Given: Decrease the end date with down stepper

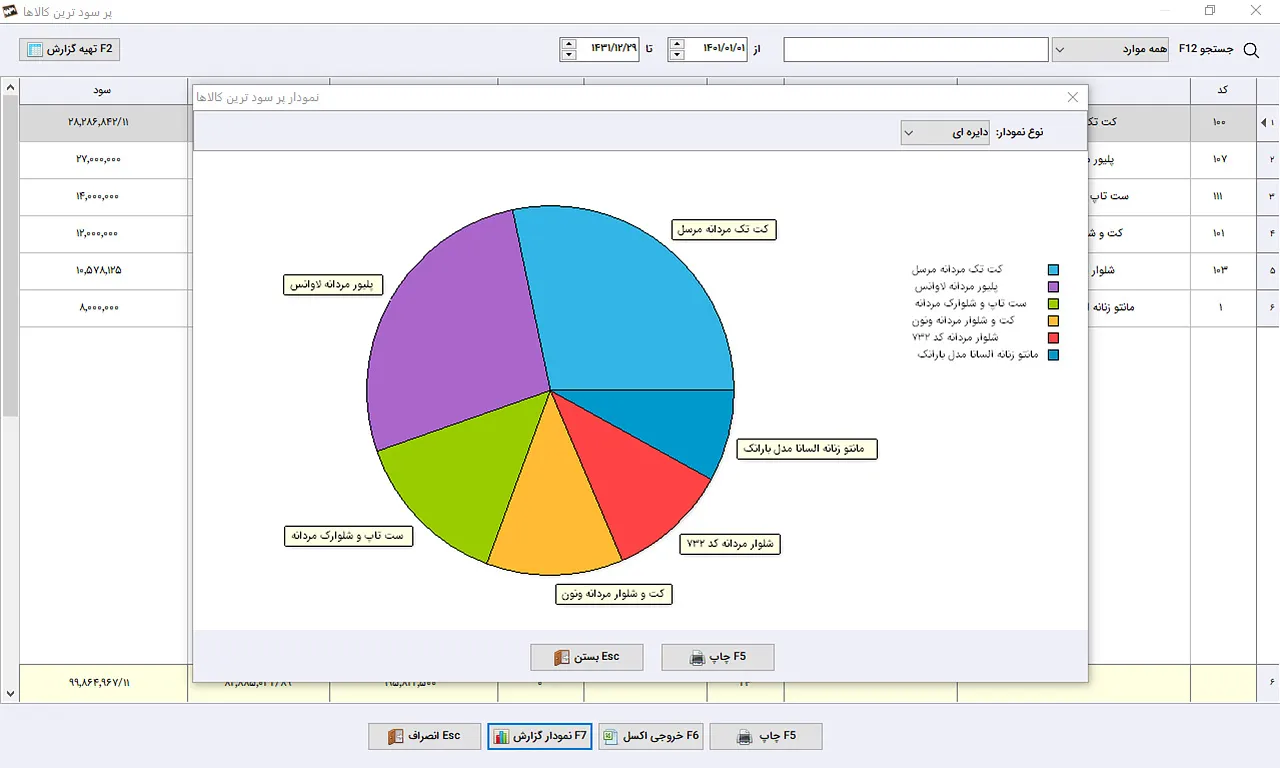Looking at the screenshot, I should click(569, 55).
